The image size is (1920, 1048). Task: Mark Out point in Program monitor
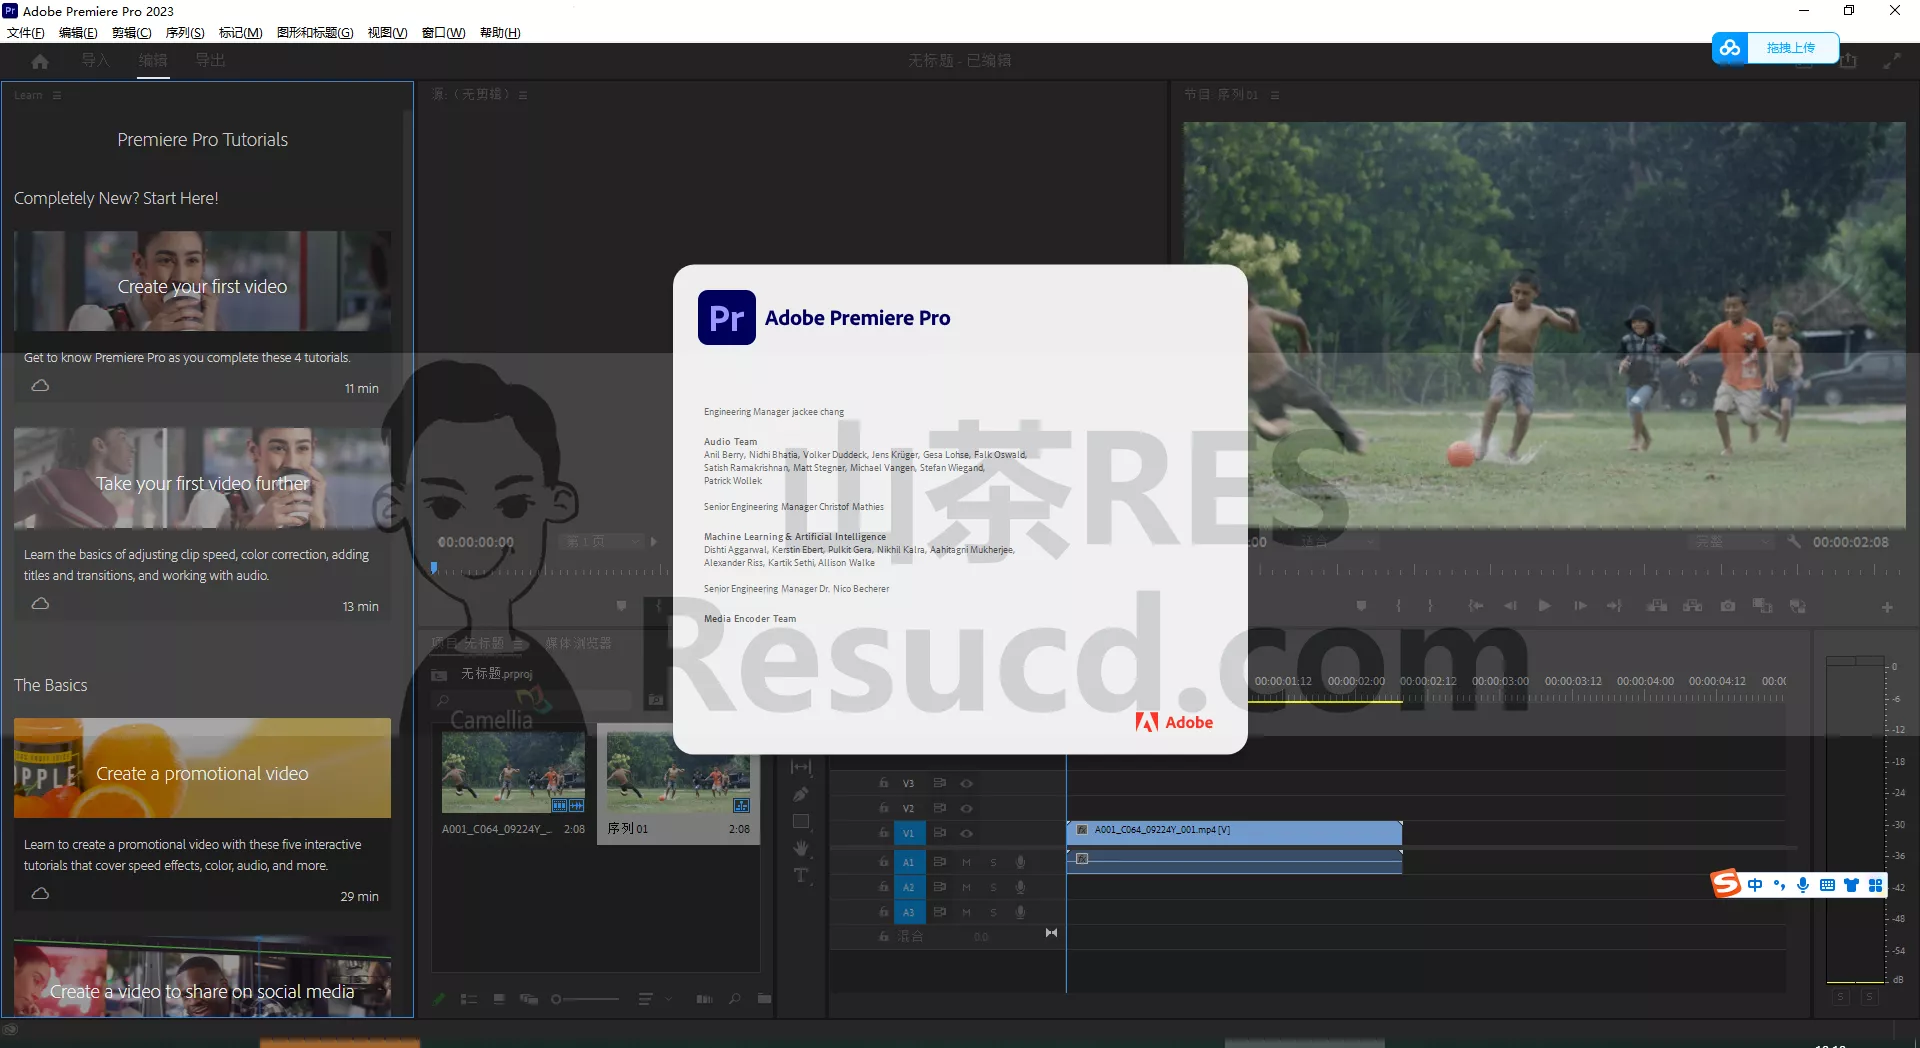pyautogui.click(x=1430, y=606)
